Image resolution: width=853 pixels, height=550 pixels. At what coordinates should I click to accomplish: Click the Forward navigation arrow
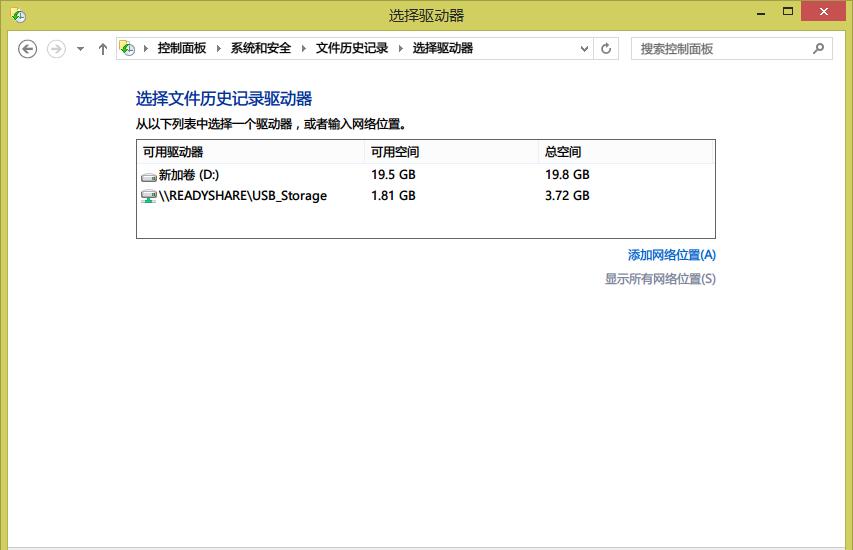(56, 49)
